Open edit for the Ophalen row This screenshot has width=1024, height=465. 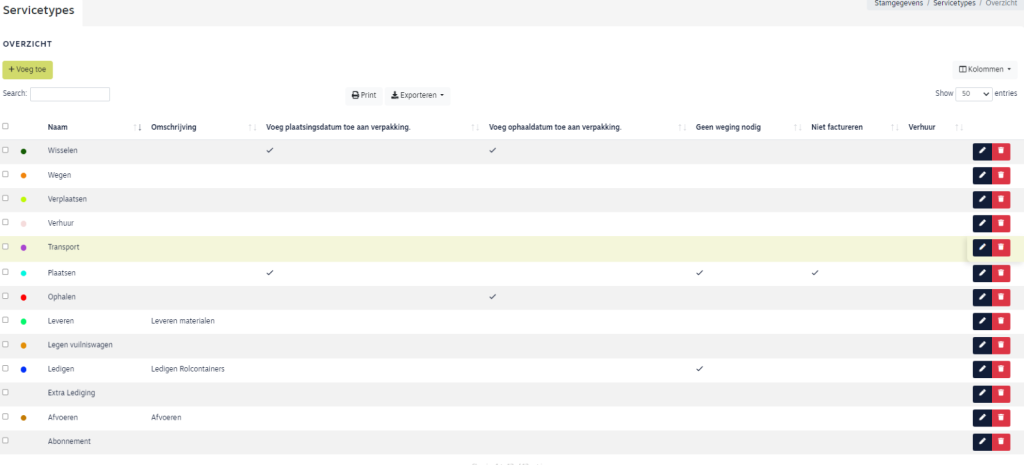pos(982,297)
